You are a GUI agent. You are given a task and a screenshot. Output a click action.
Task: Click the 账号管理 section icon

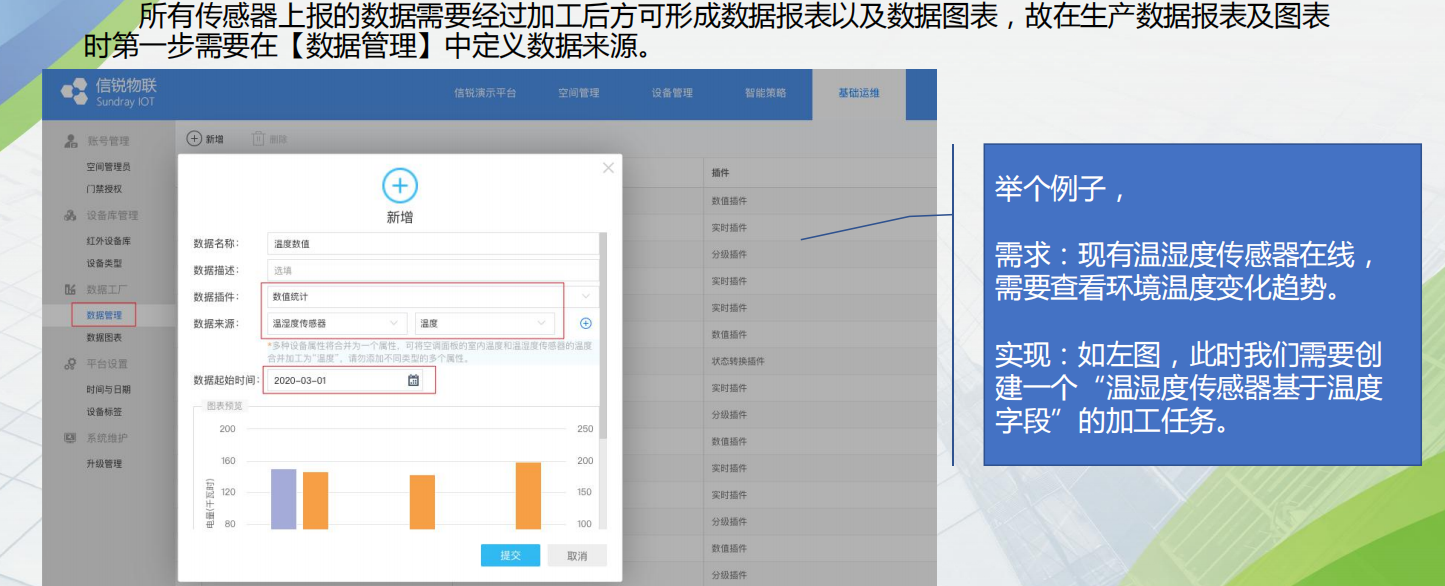coord(70,141)
